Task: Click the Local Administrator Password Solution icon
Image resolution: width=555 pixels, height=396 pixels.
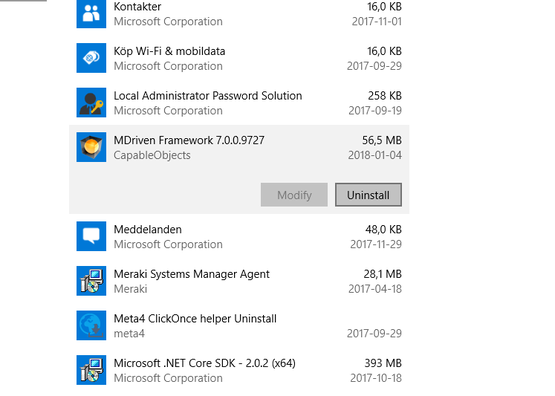Action: (91, 103)
